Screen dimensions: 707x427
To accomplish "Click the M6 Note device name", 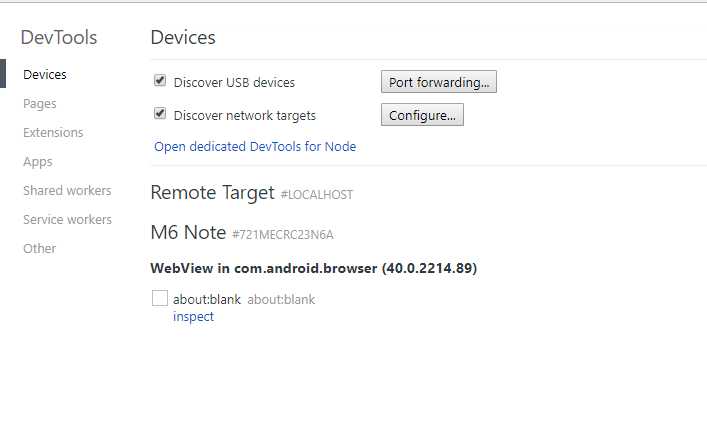I will 188,232.
